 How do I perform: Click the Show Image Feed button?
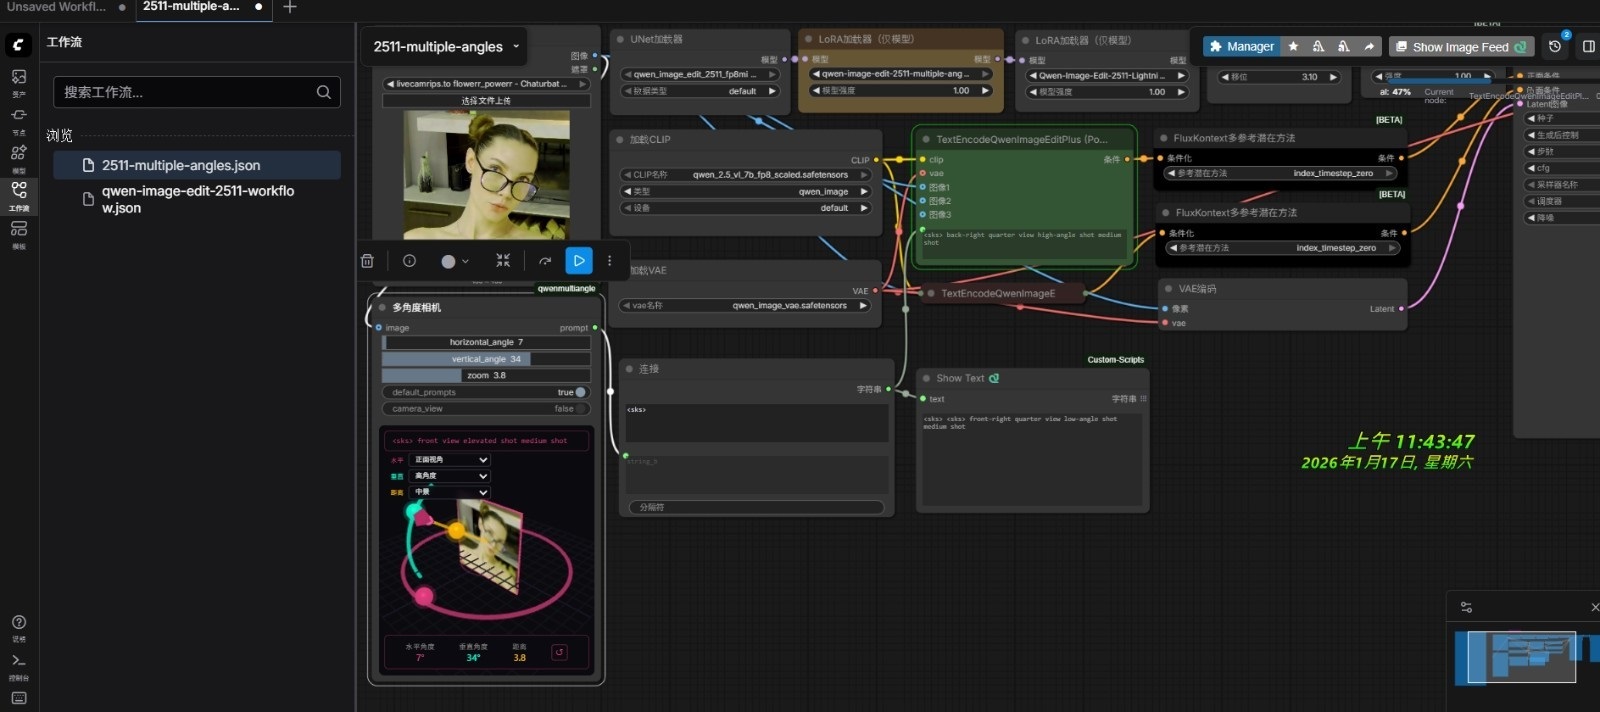pyautogui.click(x=1460, y=47)
